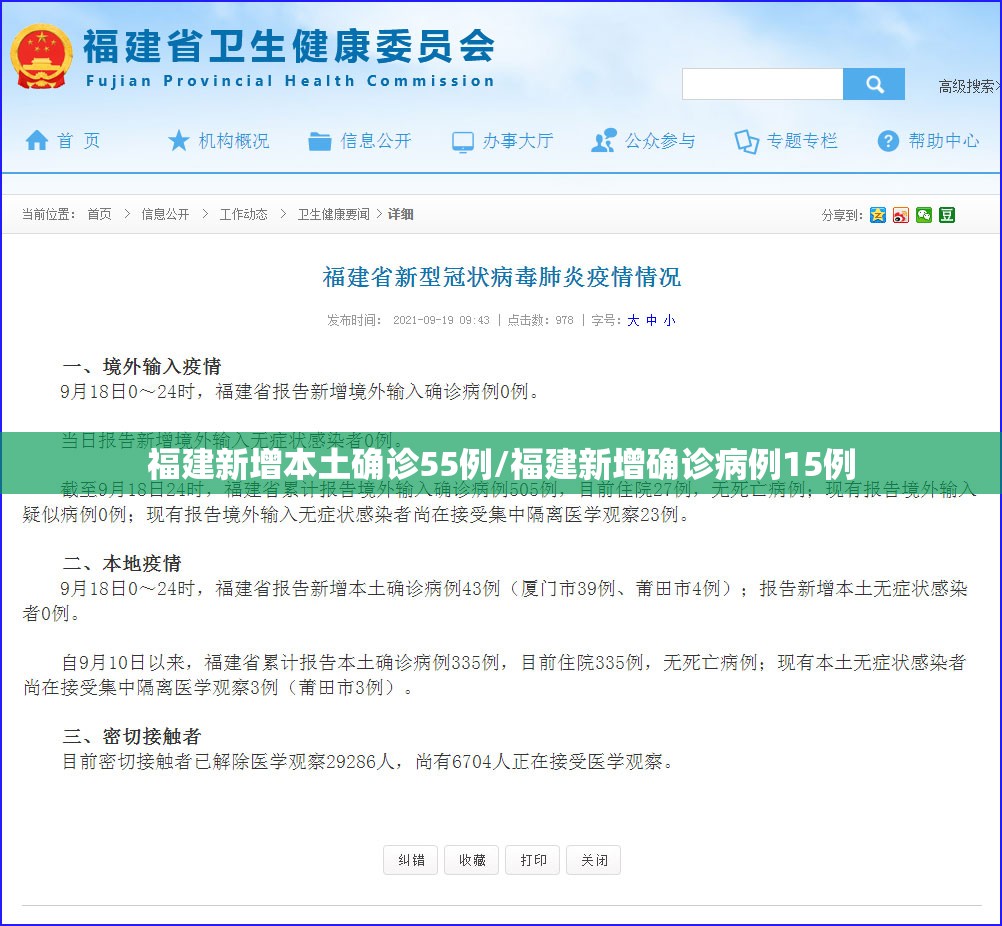Click the magnifier search button
Image resolution: width=1002 pixels, height=926 pixels.
click(874, 84)
